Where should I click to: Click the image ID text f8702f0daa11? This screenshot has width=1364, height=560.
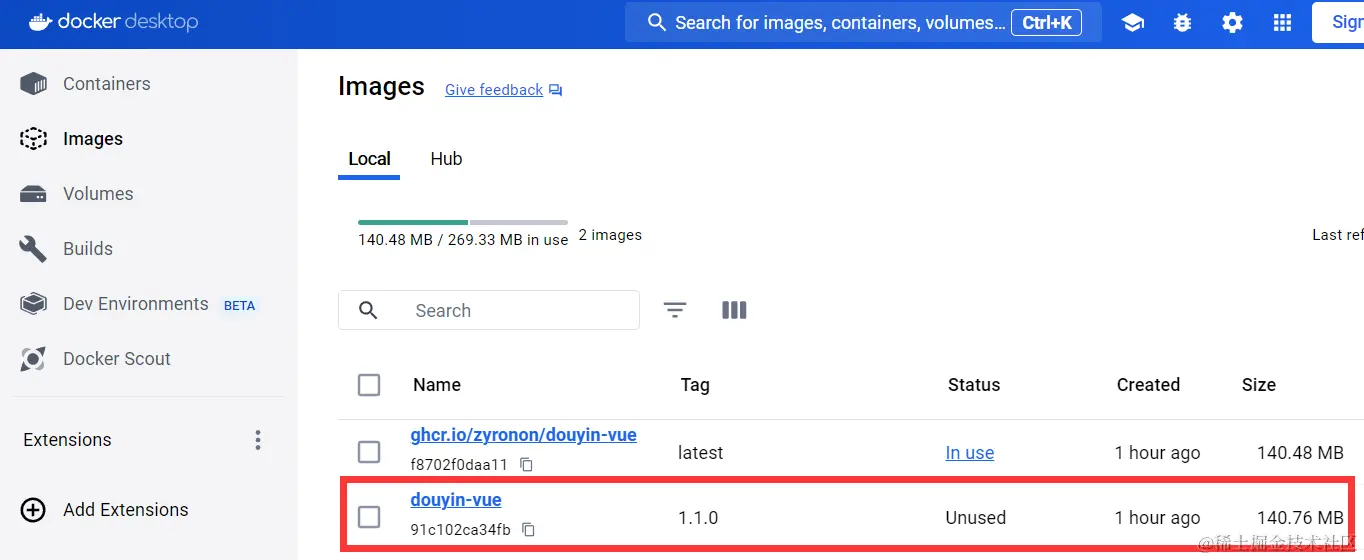(459, 465)
